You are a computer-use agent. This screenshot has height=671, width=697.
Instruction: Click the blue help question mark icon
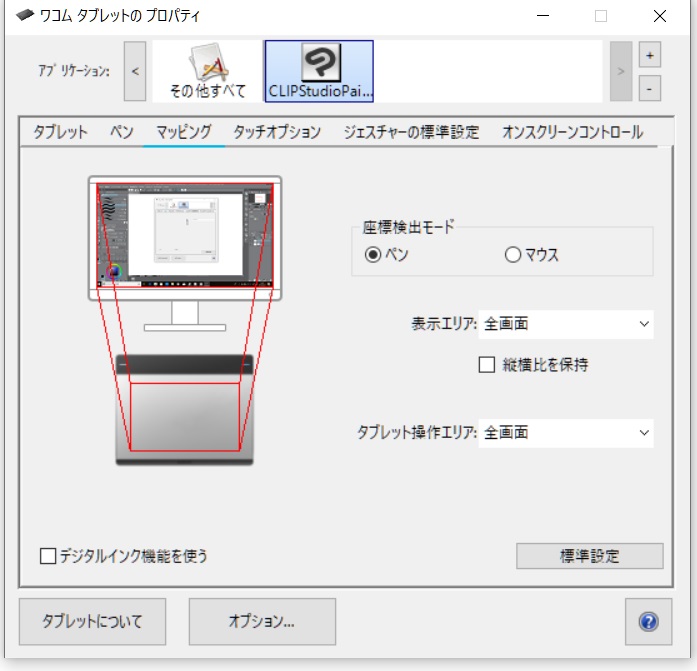click(648, 621)
